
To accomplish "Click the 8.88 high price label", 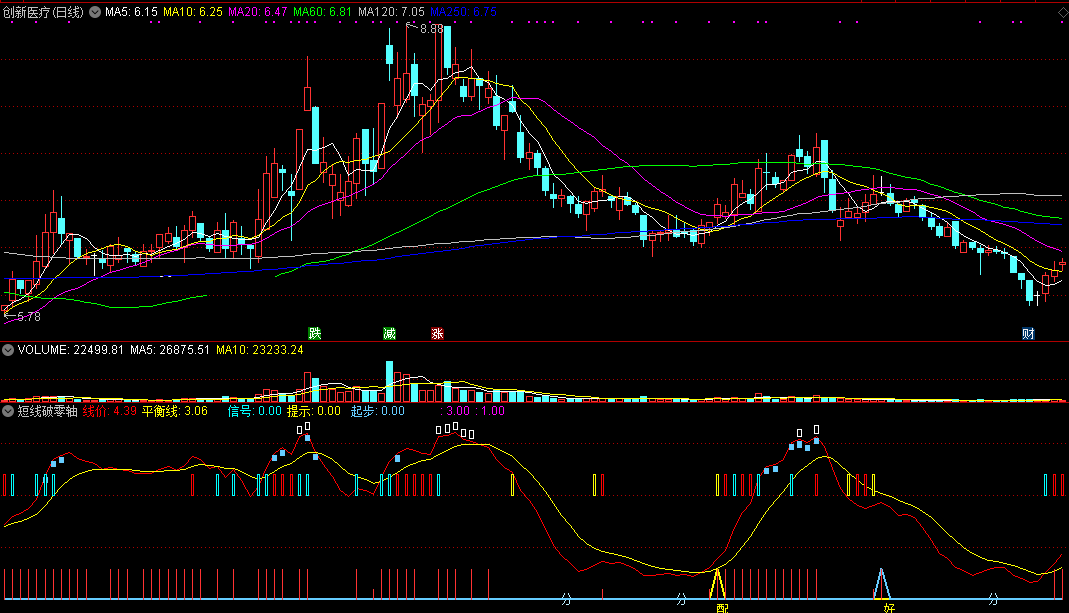I will [432, 29].
